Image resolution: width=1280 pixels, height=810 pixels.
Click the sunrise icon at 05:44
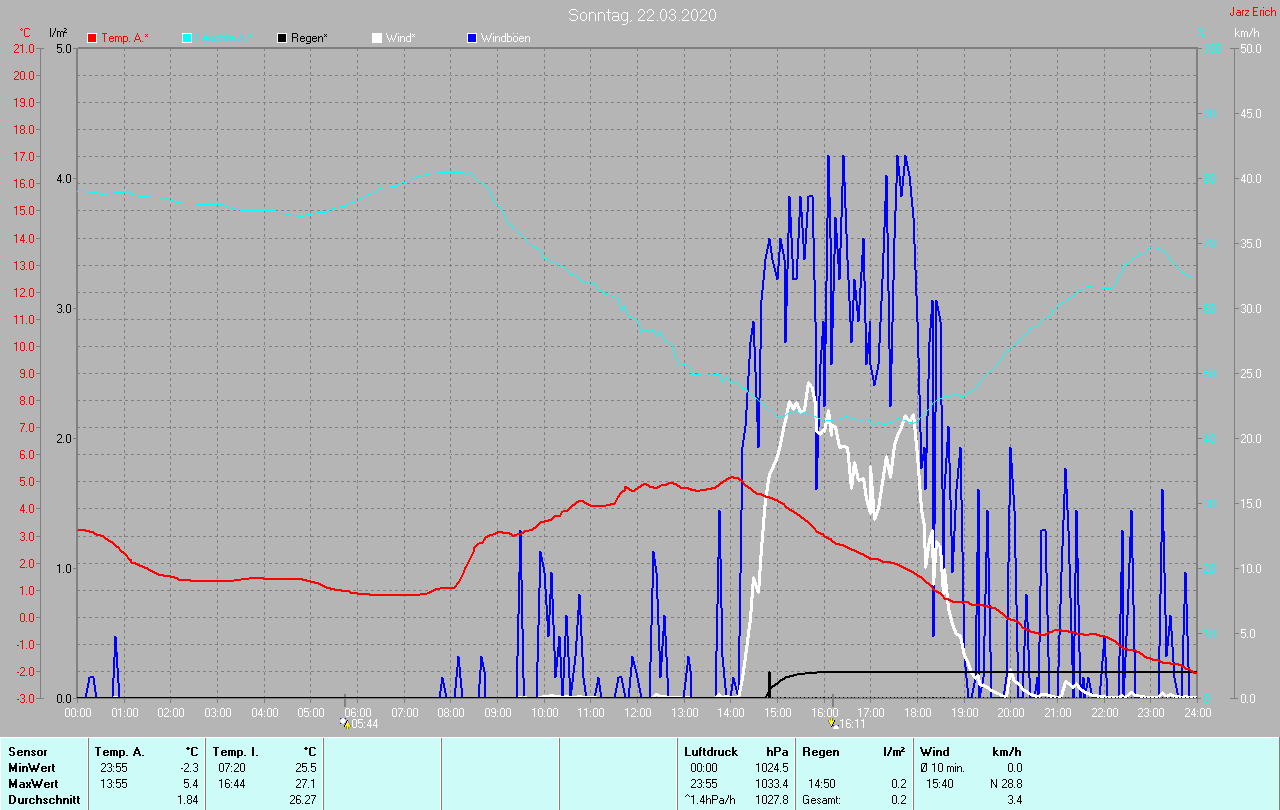coord(345,722)
